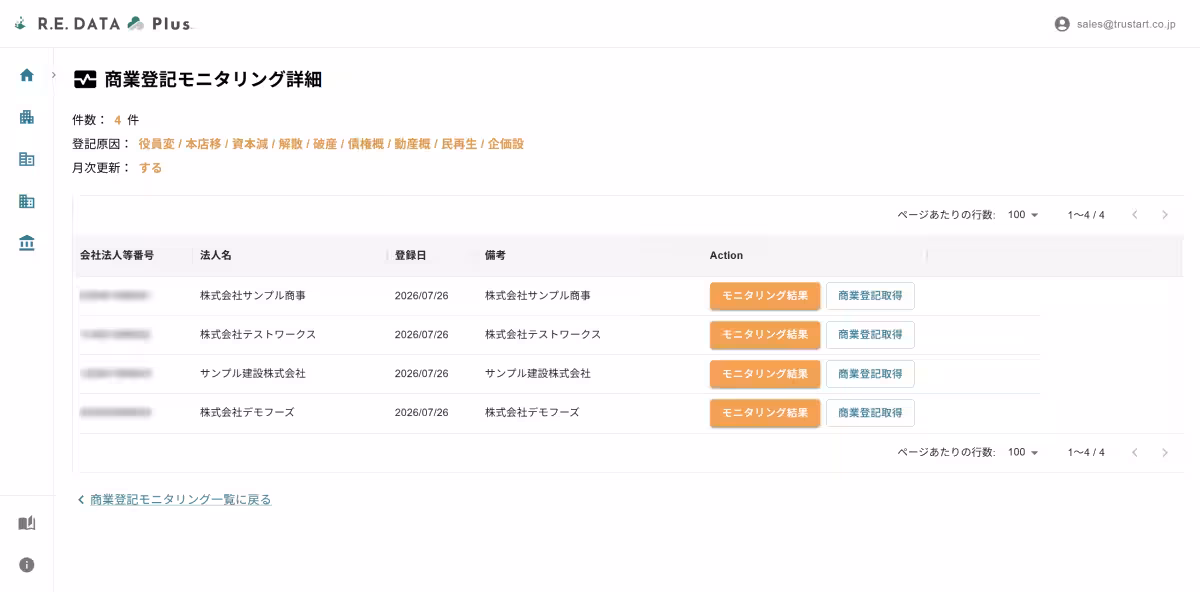The image size is (1200, 592).
Task: Open the second building icon in sidebar
Action: tap(27, 159)
